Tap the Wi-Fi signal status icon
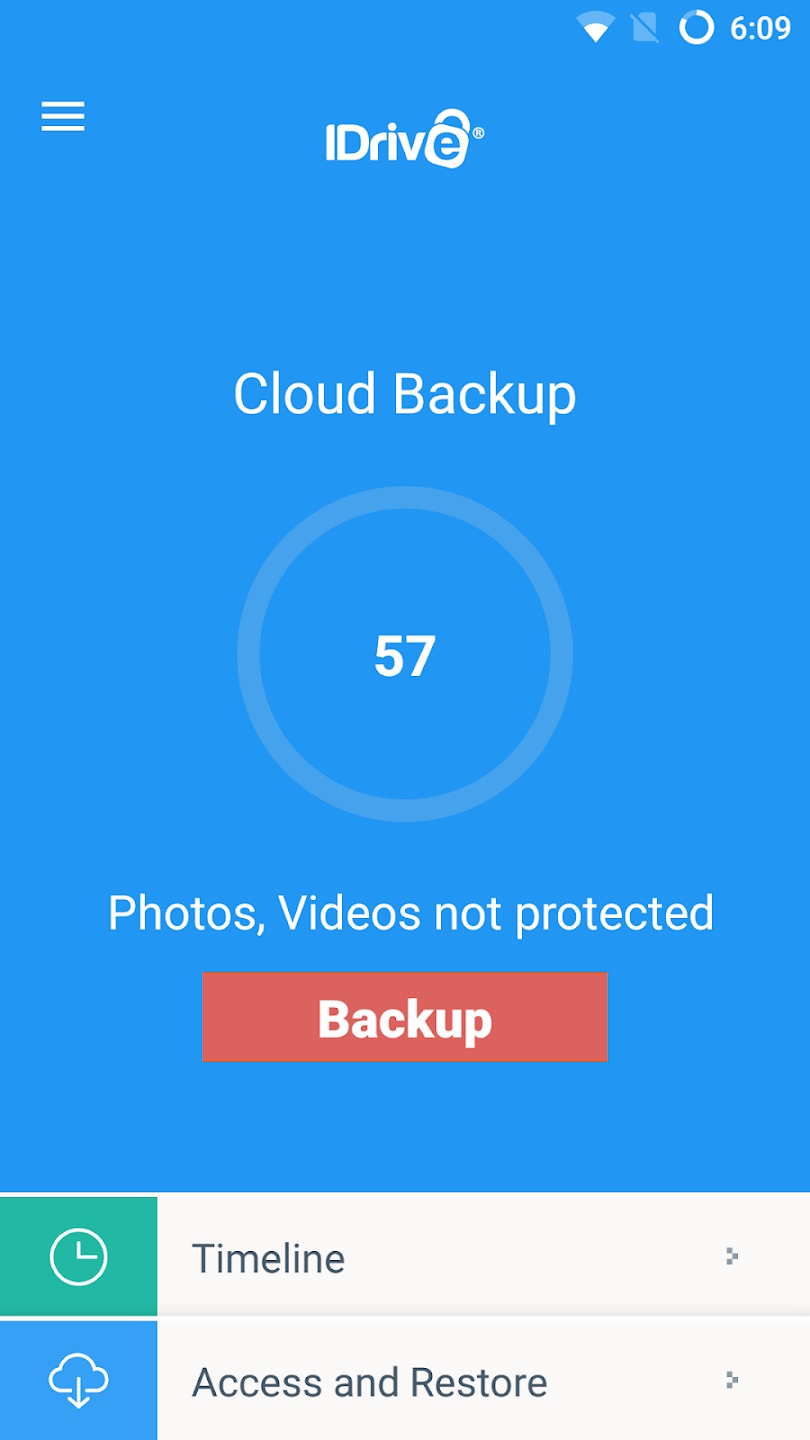Viewport: 810px width, 1440px height. (595, 28)
